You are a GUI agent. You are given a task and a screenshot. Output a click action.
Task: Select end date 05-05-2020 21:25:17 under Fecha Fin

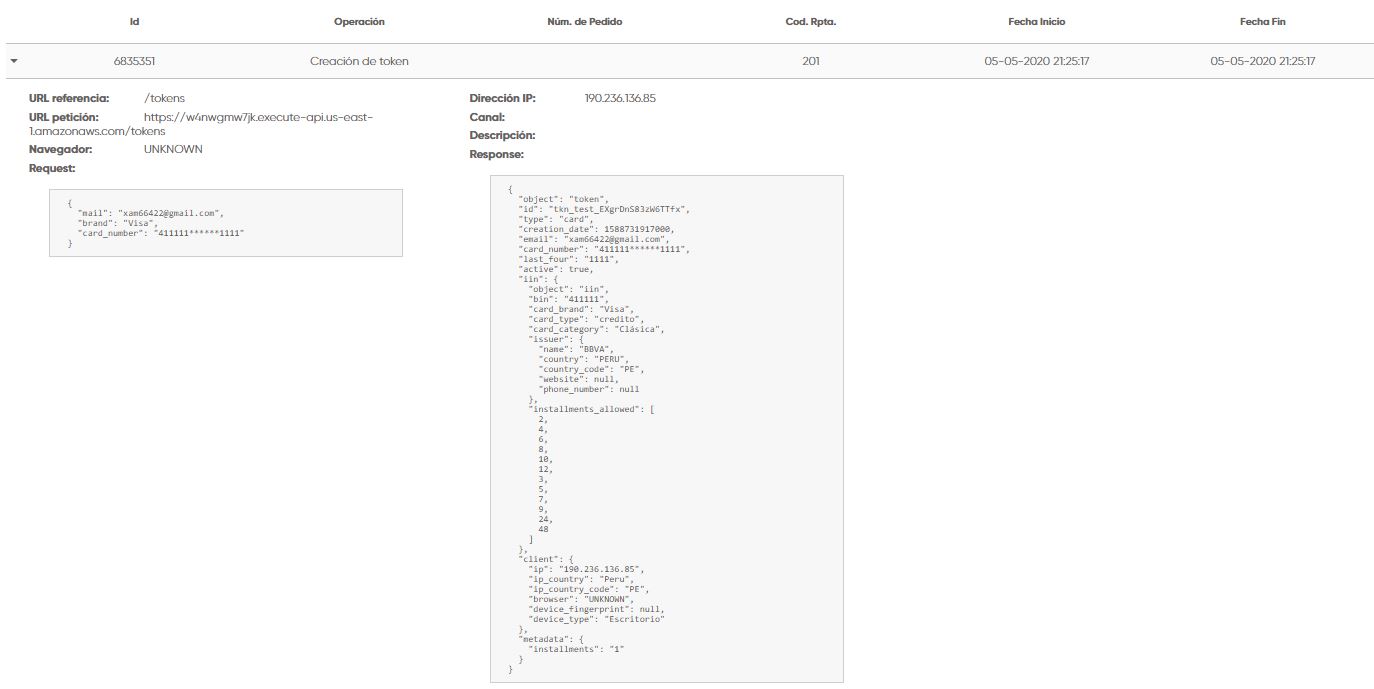(1262, 61)
